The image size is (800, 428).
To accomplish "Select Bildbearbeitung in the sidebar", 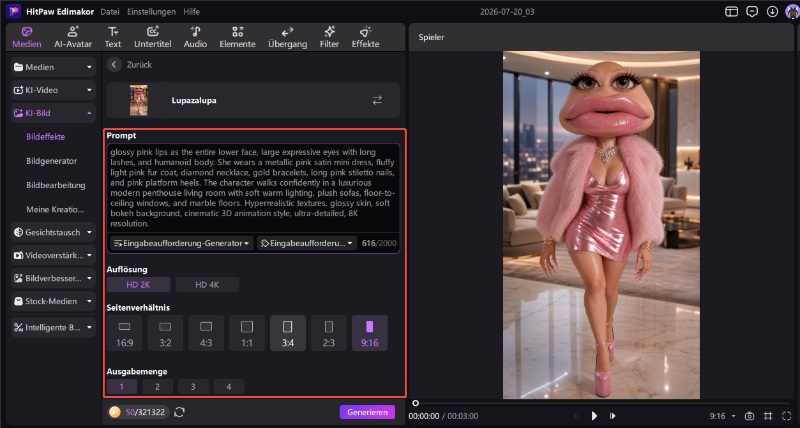I will (x=56, y=185).
